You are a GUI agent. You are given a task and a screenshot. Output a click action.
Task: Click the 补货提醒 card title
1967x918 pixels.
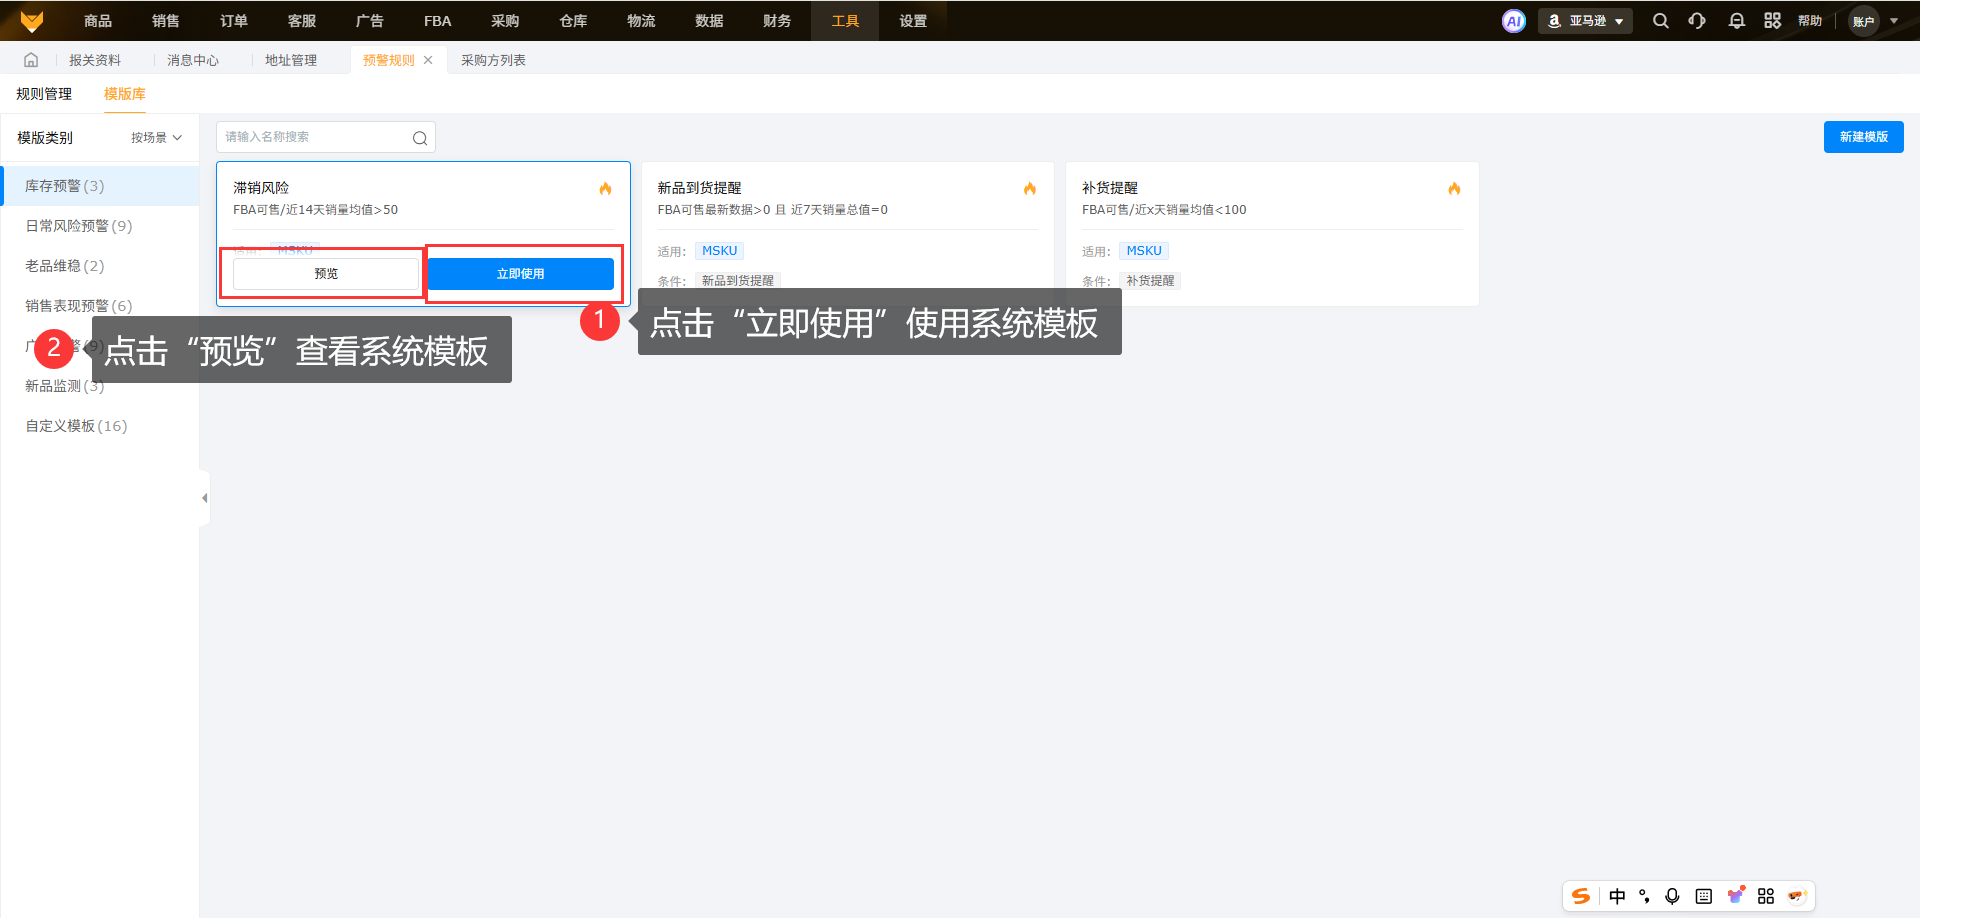1110,188
